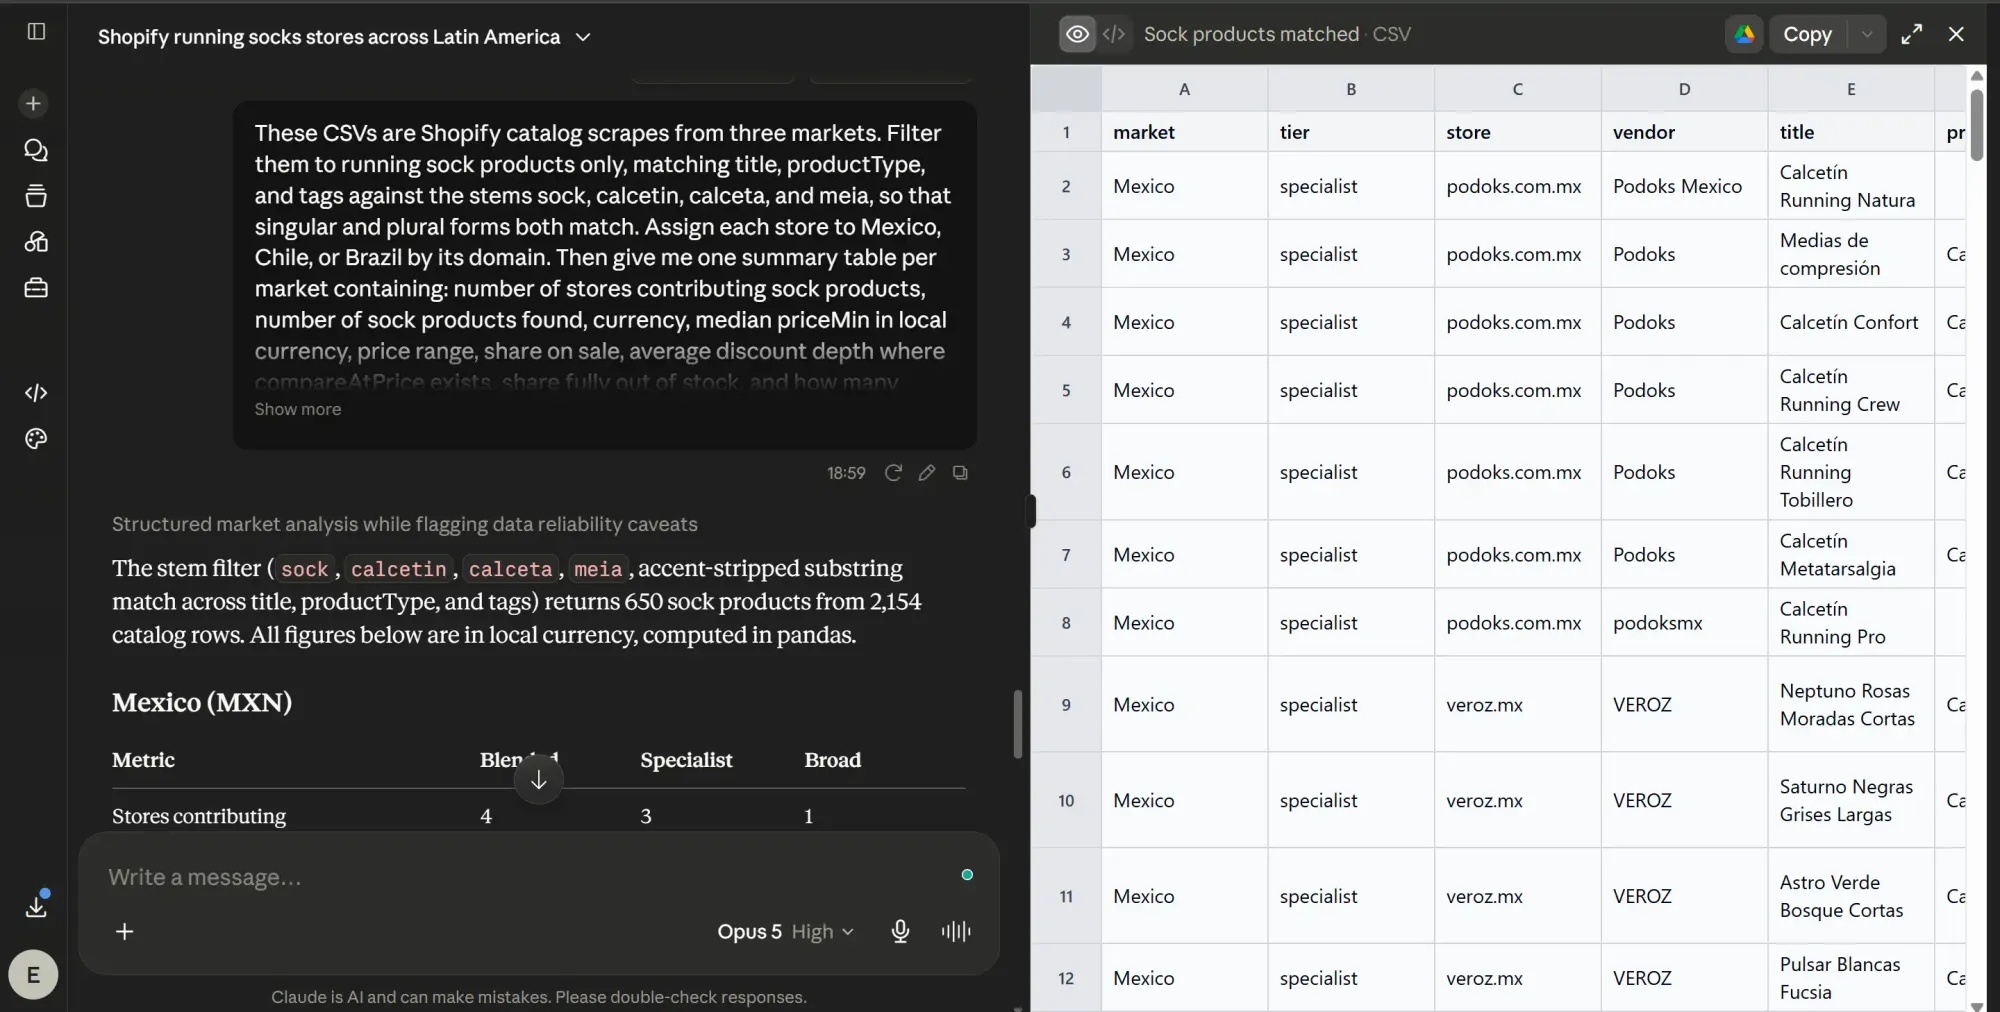Screen dimensions: 2000x1012
Task: Select column C header in the spreadsheet
Action: point(1517,89)
